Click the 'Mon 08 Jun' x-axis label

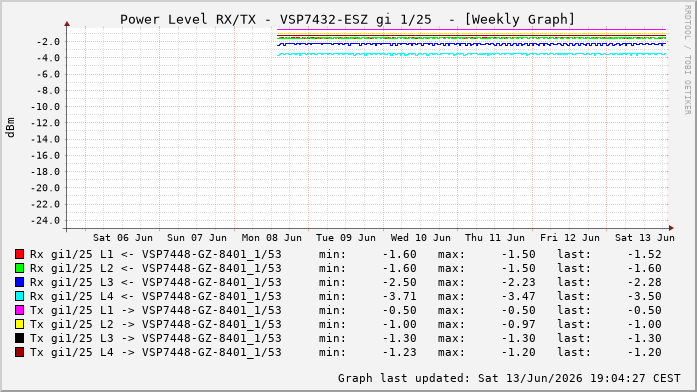point(272,238)
